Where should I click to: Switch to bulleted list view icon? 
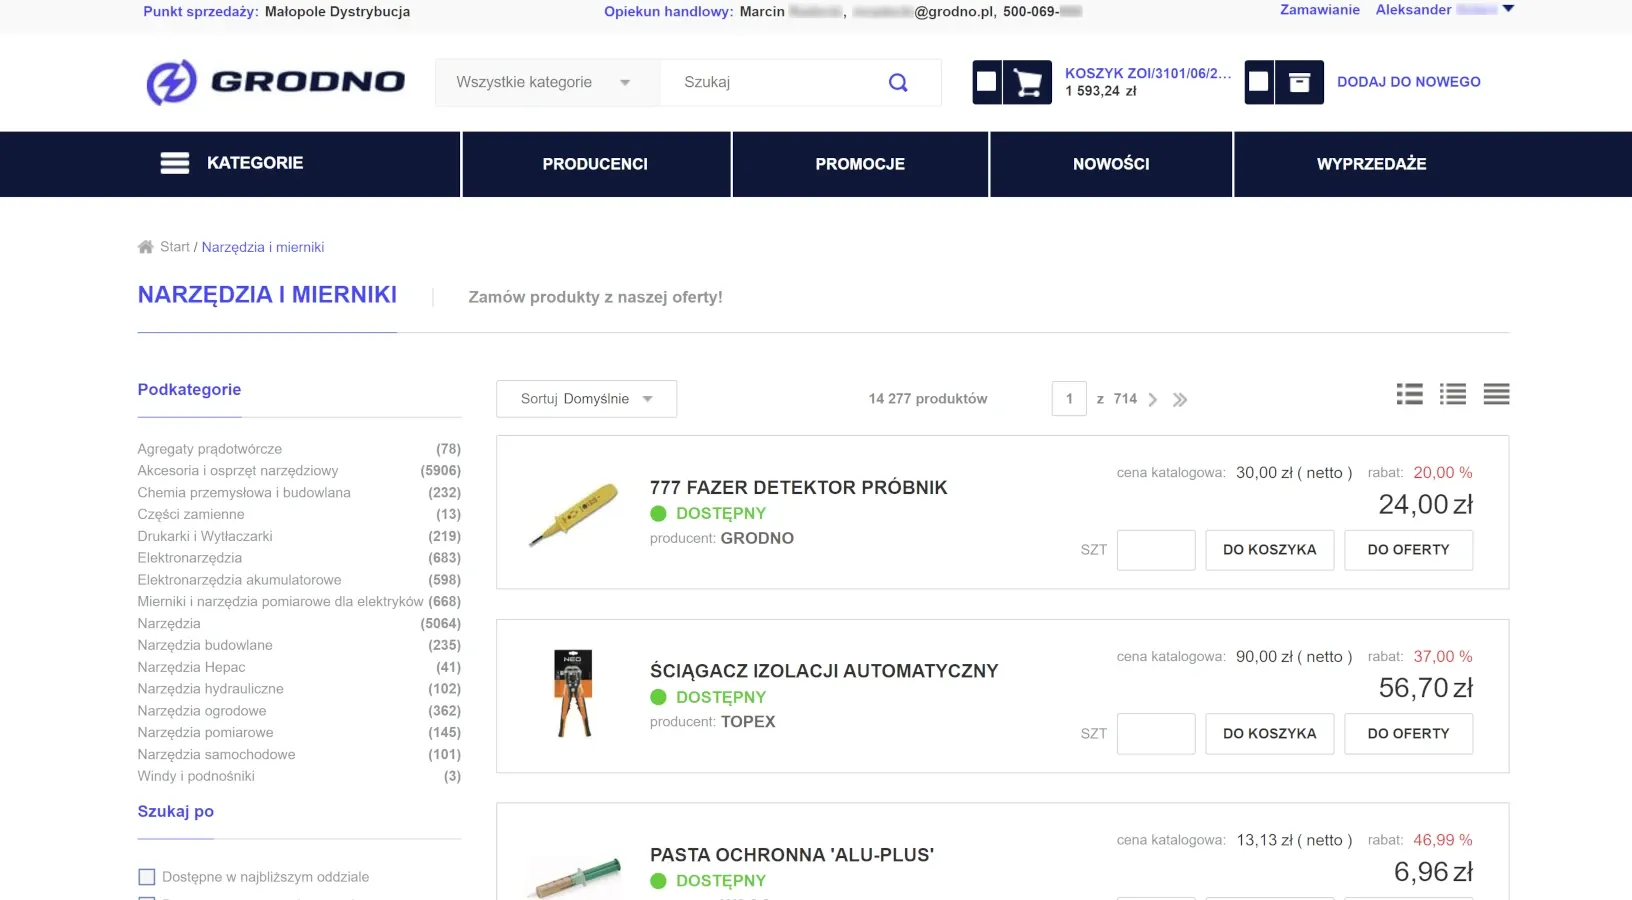coord(1453,395)
